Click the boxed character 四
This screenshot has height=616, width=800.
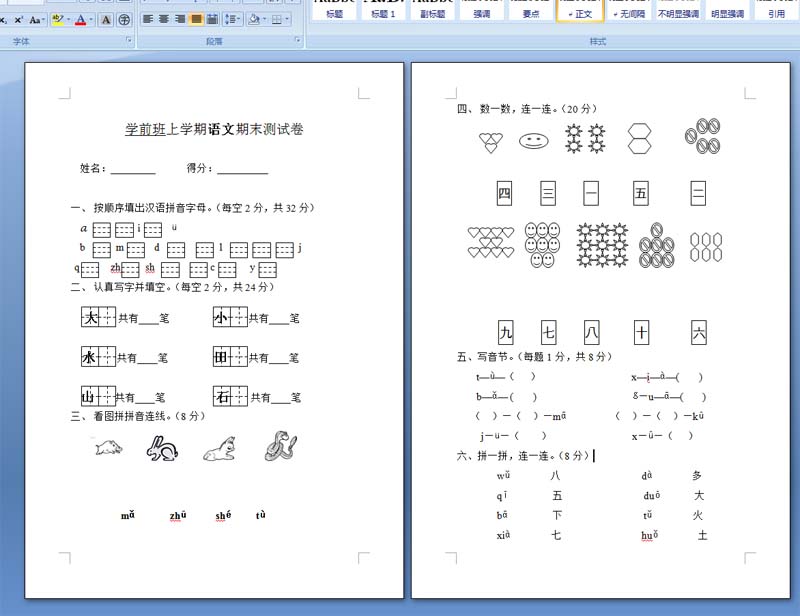click(x=504, y=193)
